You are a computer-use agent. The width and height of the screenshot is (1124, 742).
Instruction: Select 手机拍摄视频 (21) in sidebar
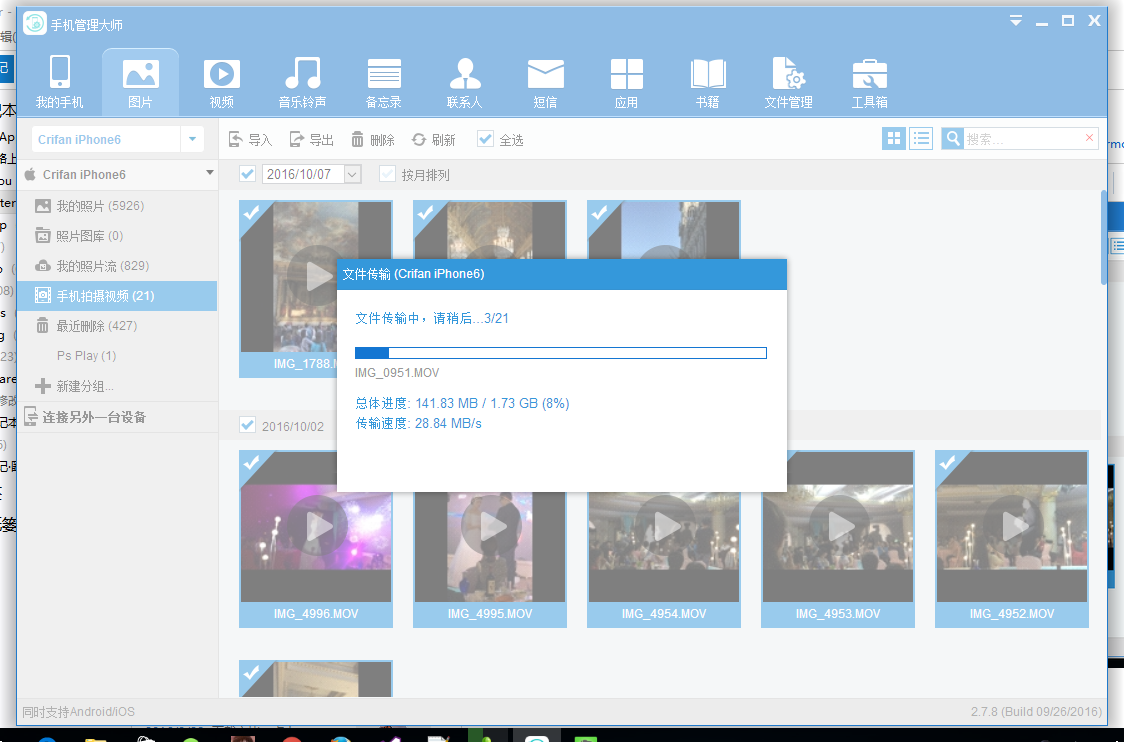point(118,296)
